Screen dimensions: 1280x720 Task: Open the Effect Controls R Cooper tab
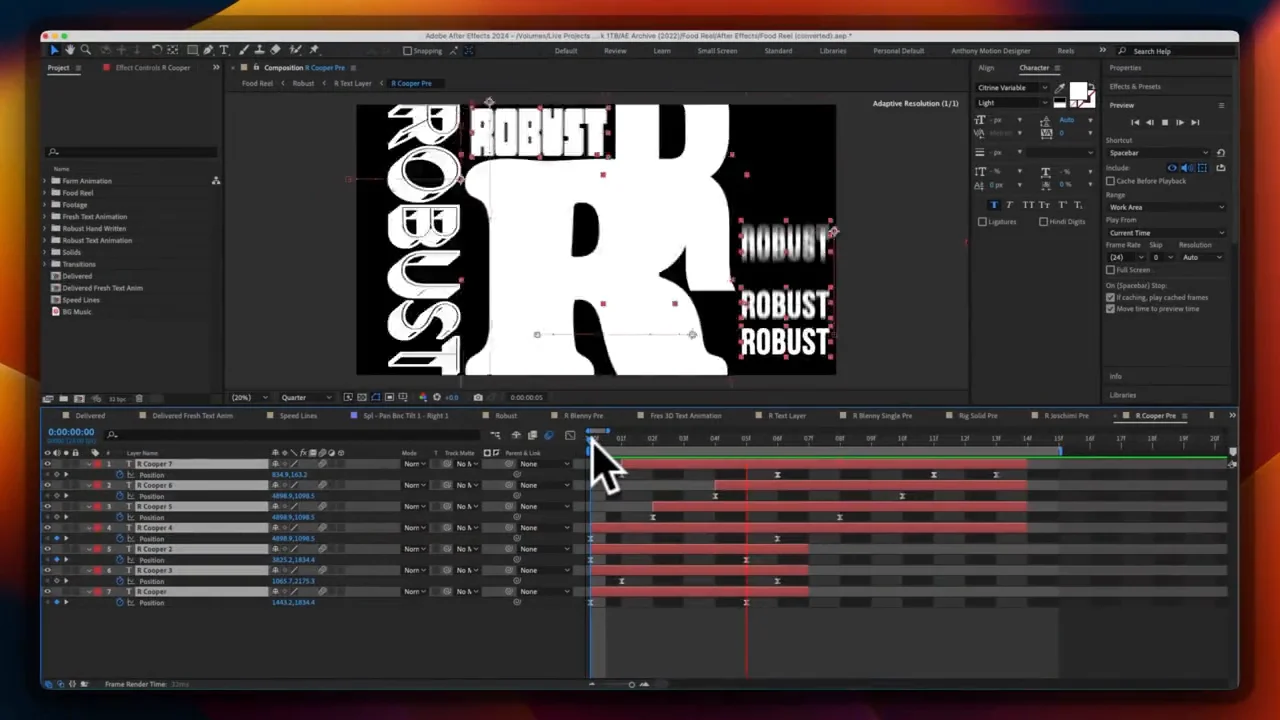click(x=152, y=68)
